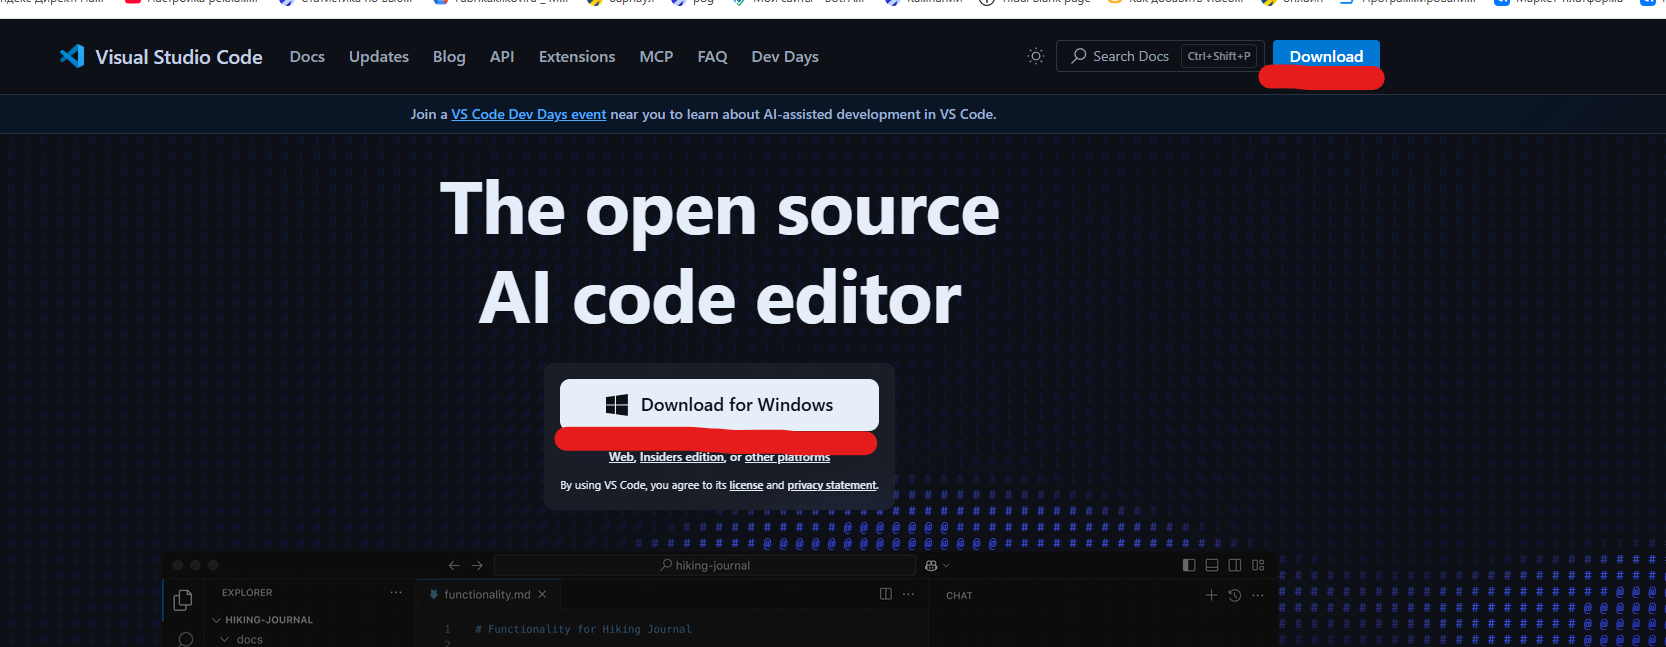Open the license link

point(746,485)
